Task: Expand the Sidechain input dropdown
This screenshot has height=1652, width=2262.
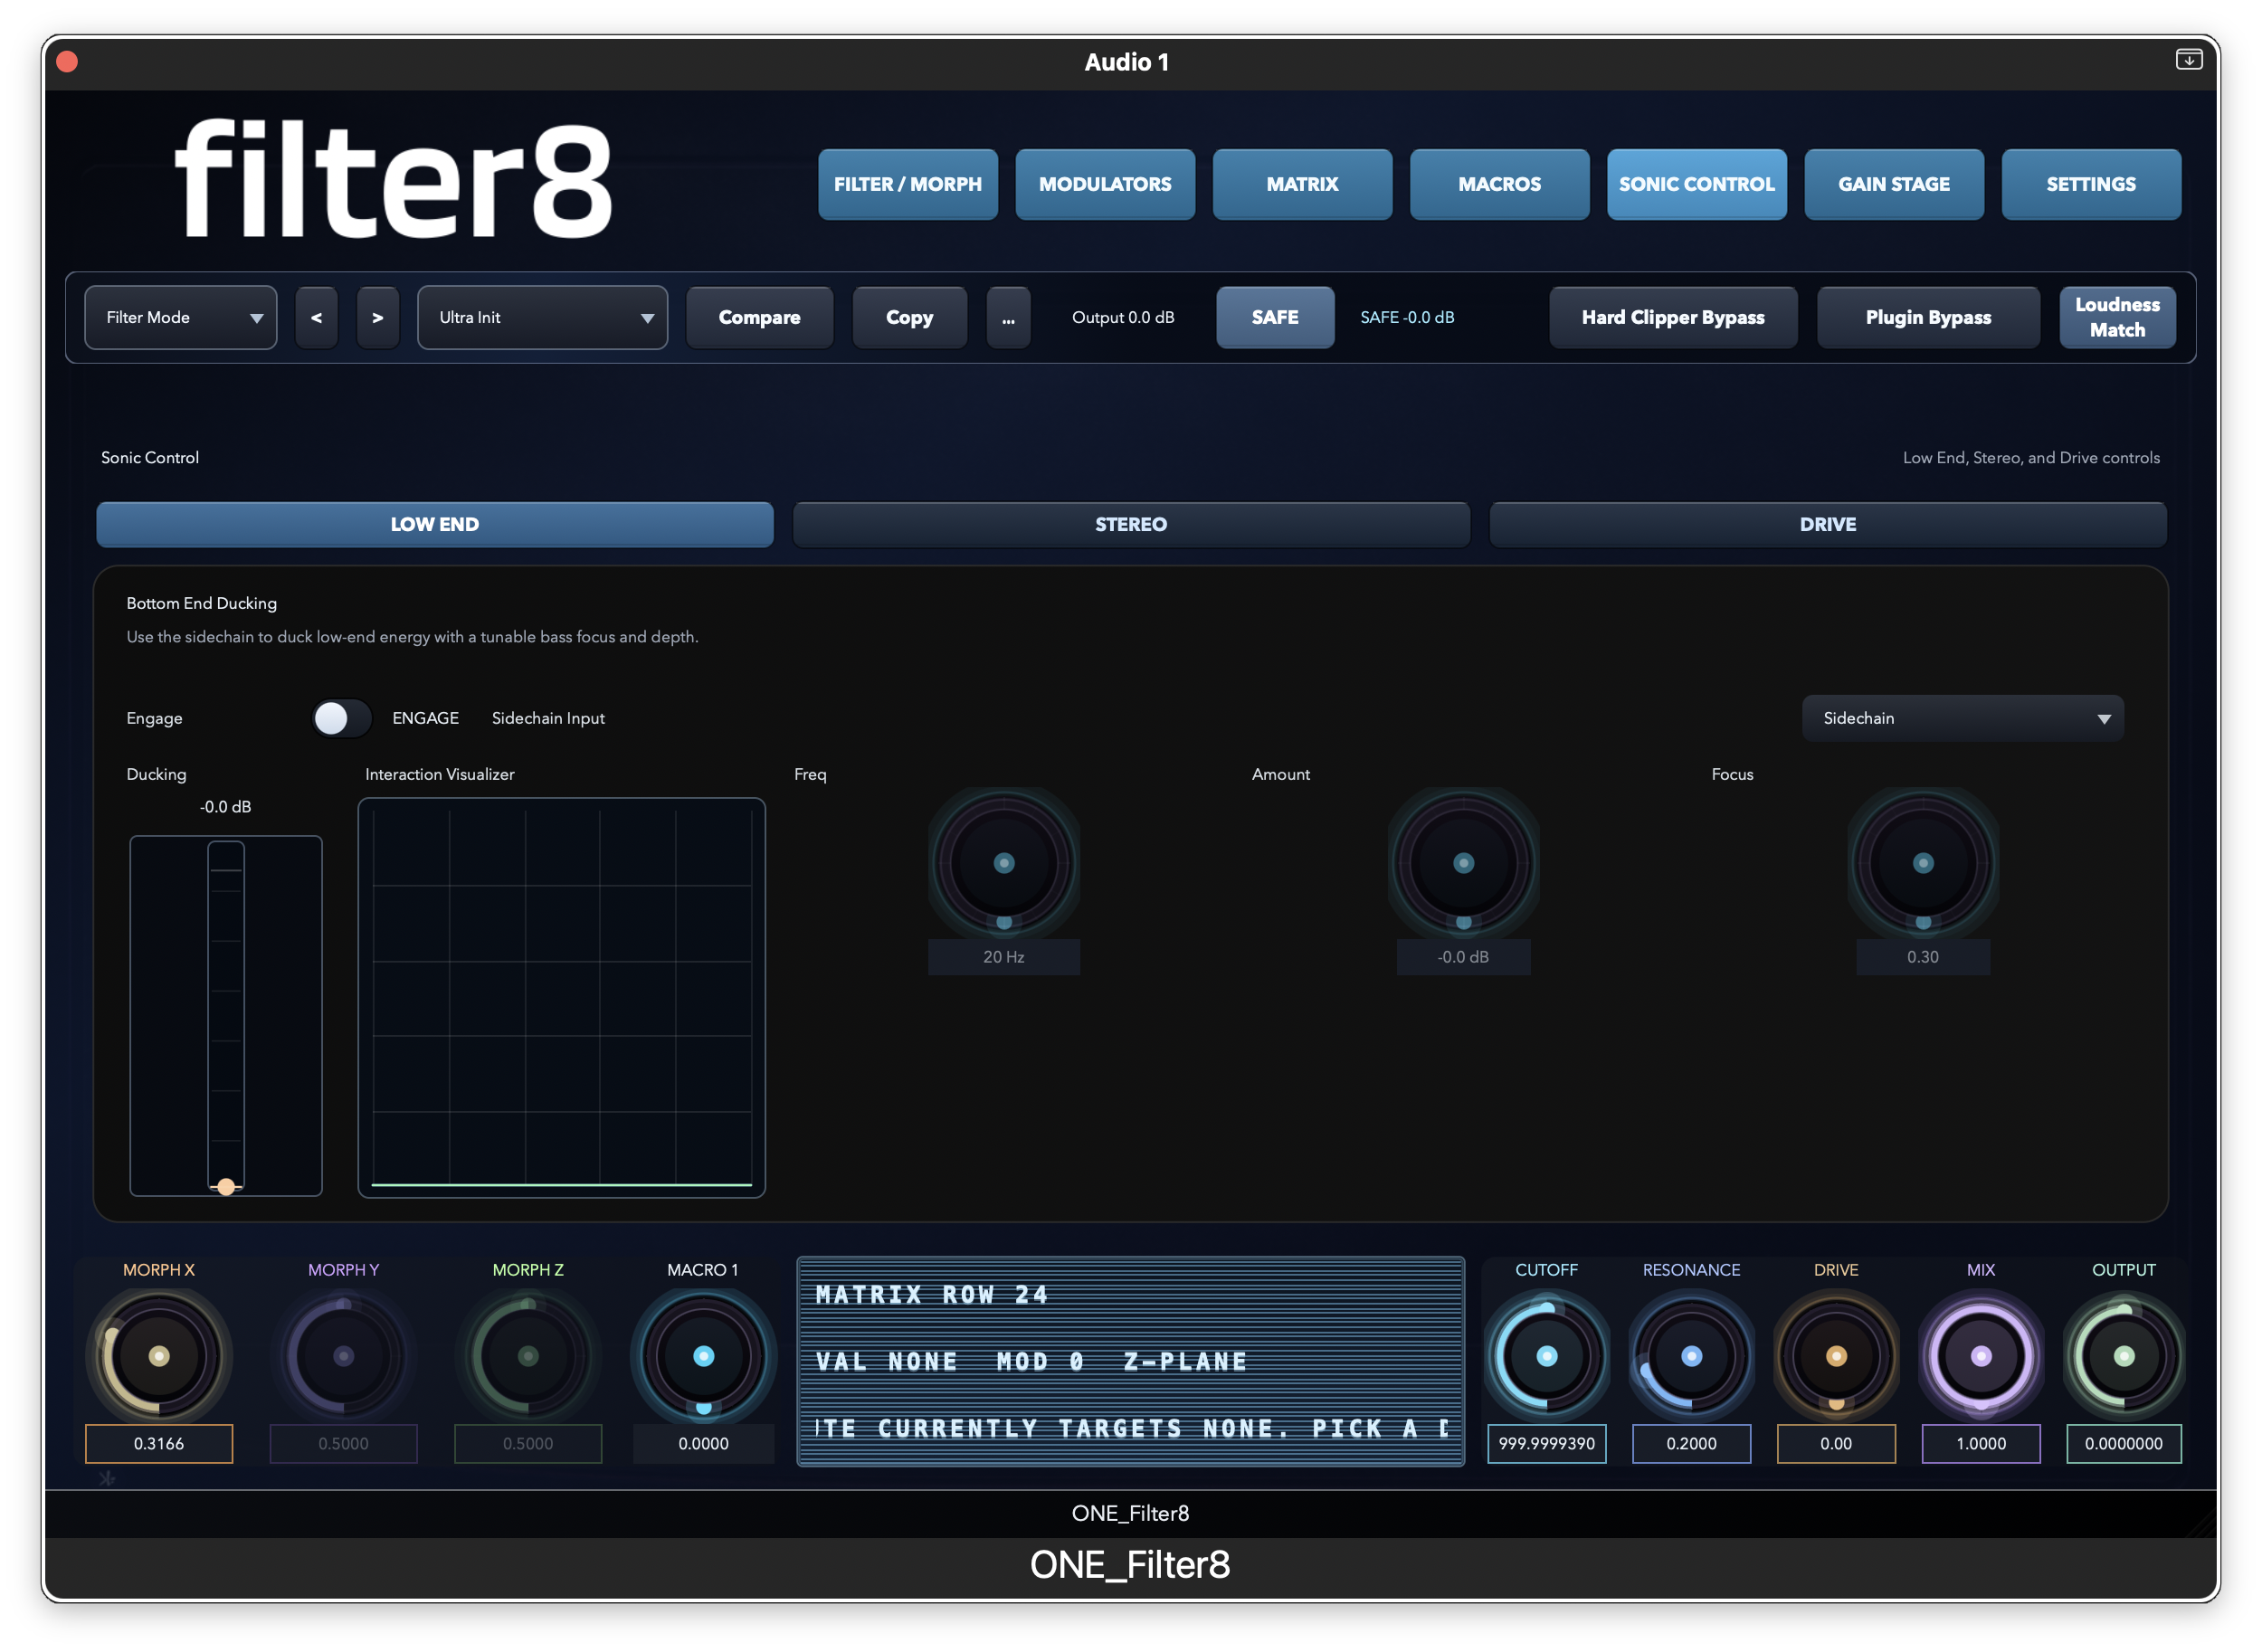Action: 1962,718
